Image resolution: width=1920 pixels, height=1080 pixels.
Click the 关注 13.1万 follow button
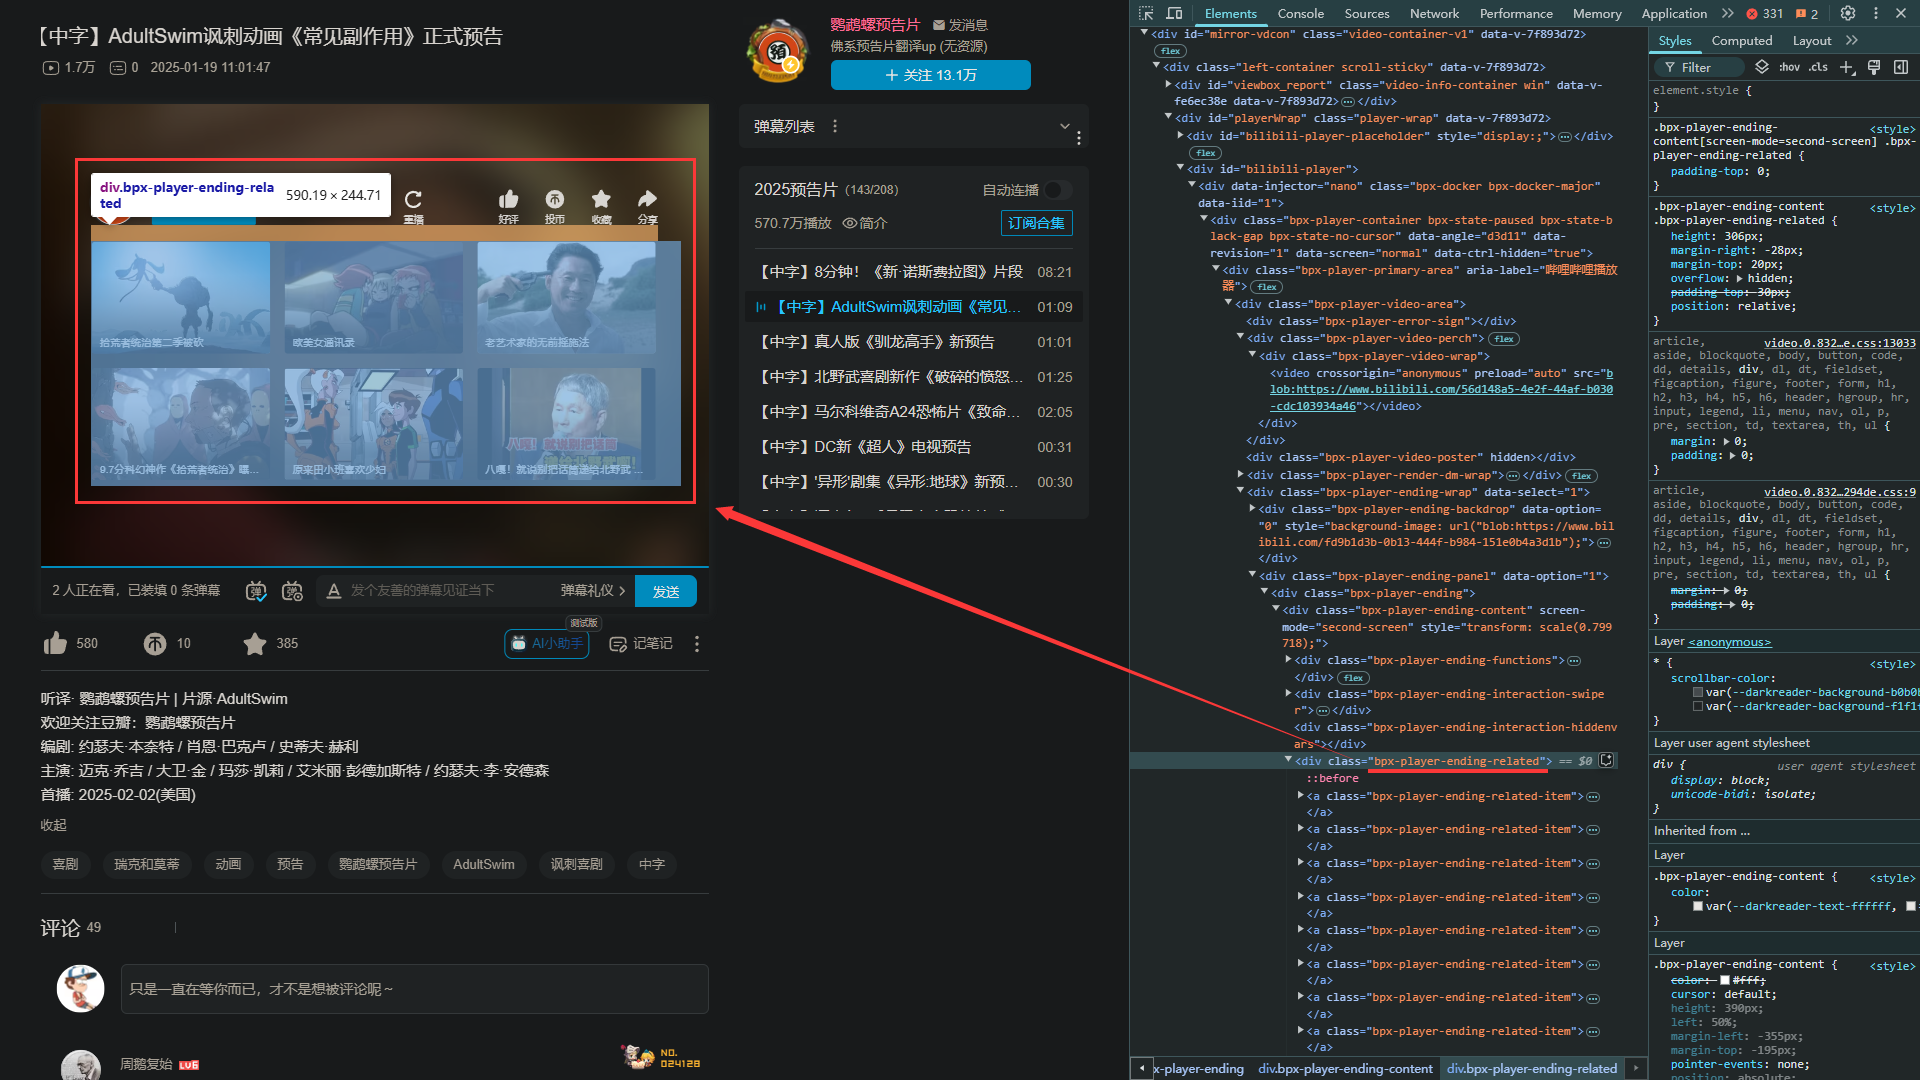tap(930, 75)
